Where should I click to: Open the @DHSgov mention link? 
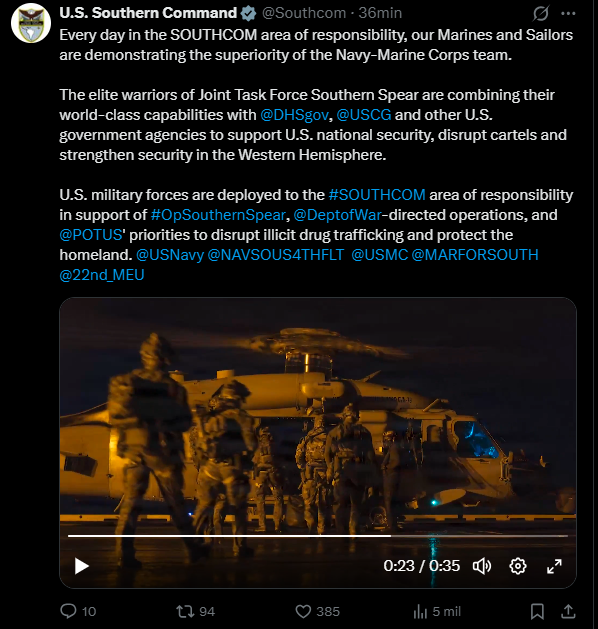[x=294, y=115]
